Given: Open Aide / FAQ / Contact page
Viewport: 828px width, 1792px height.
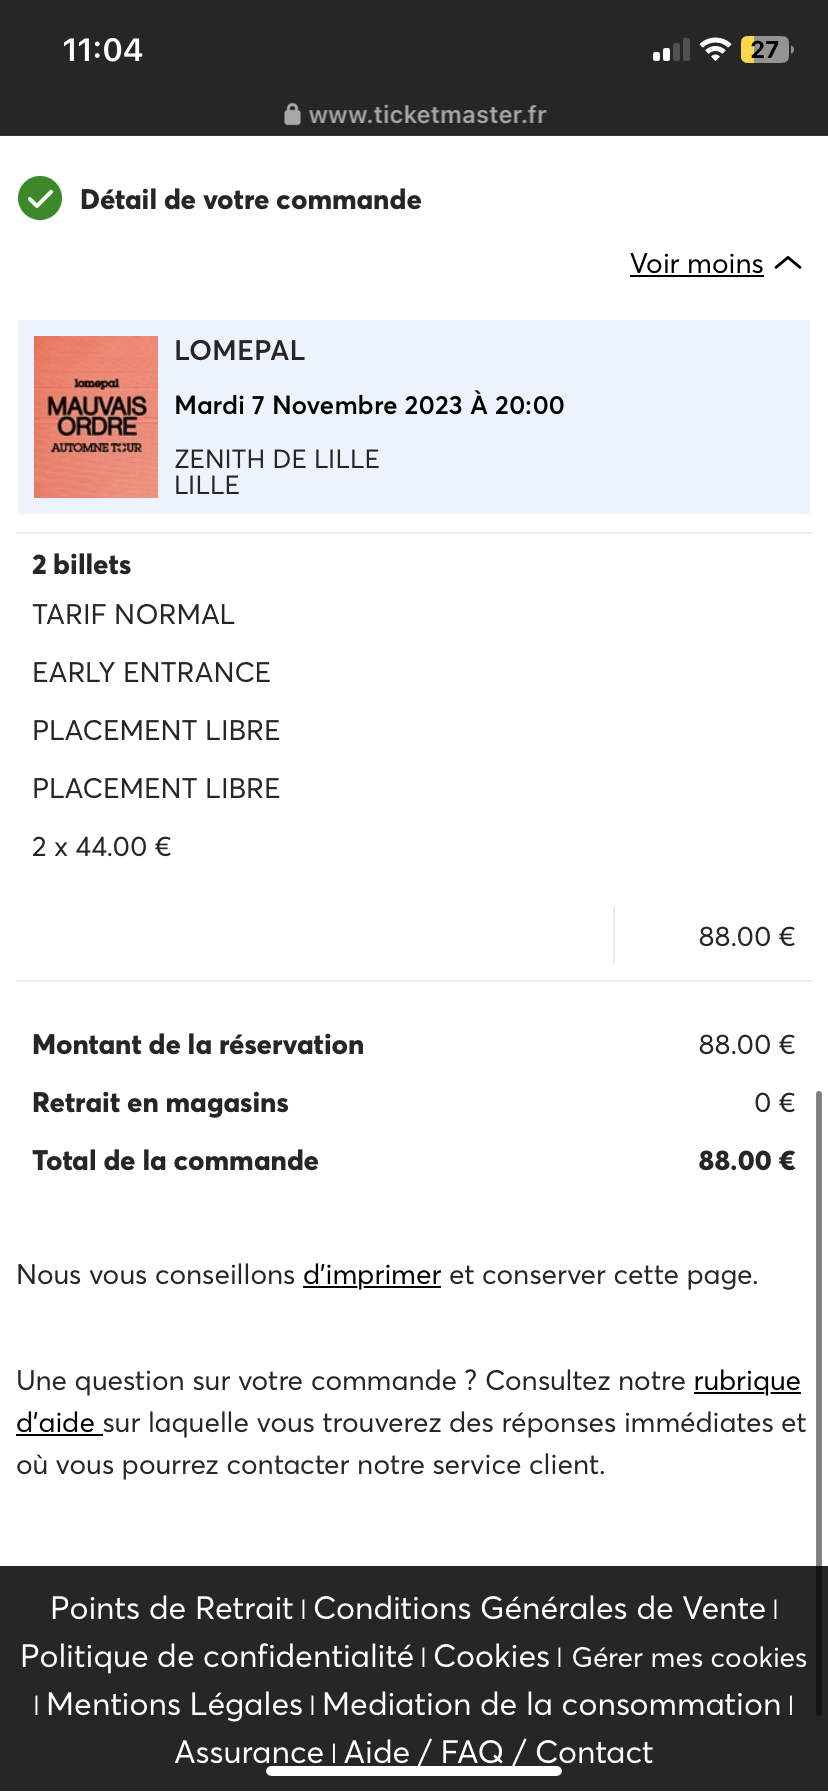Looking at the screenshot, I should 498,1751.
